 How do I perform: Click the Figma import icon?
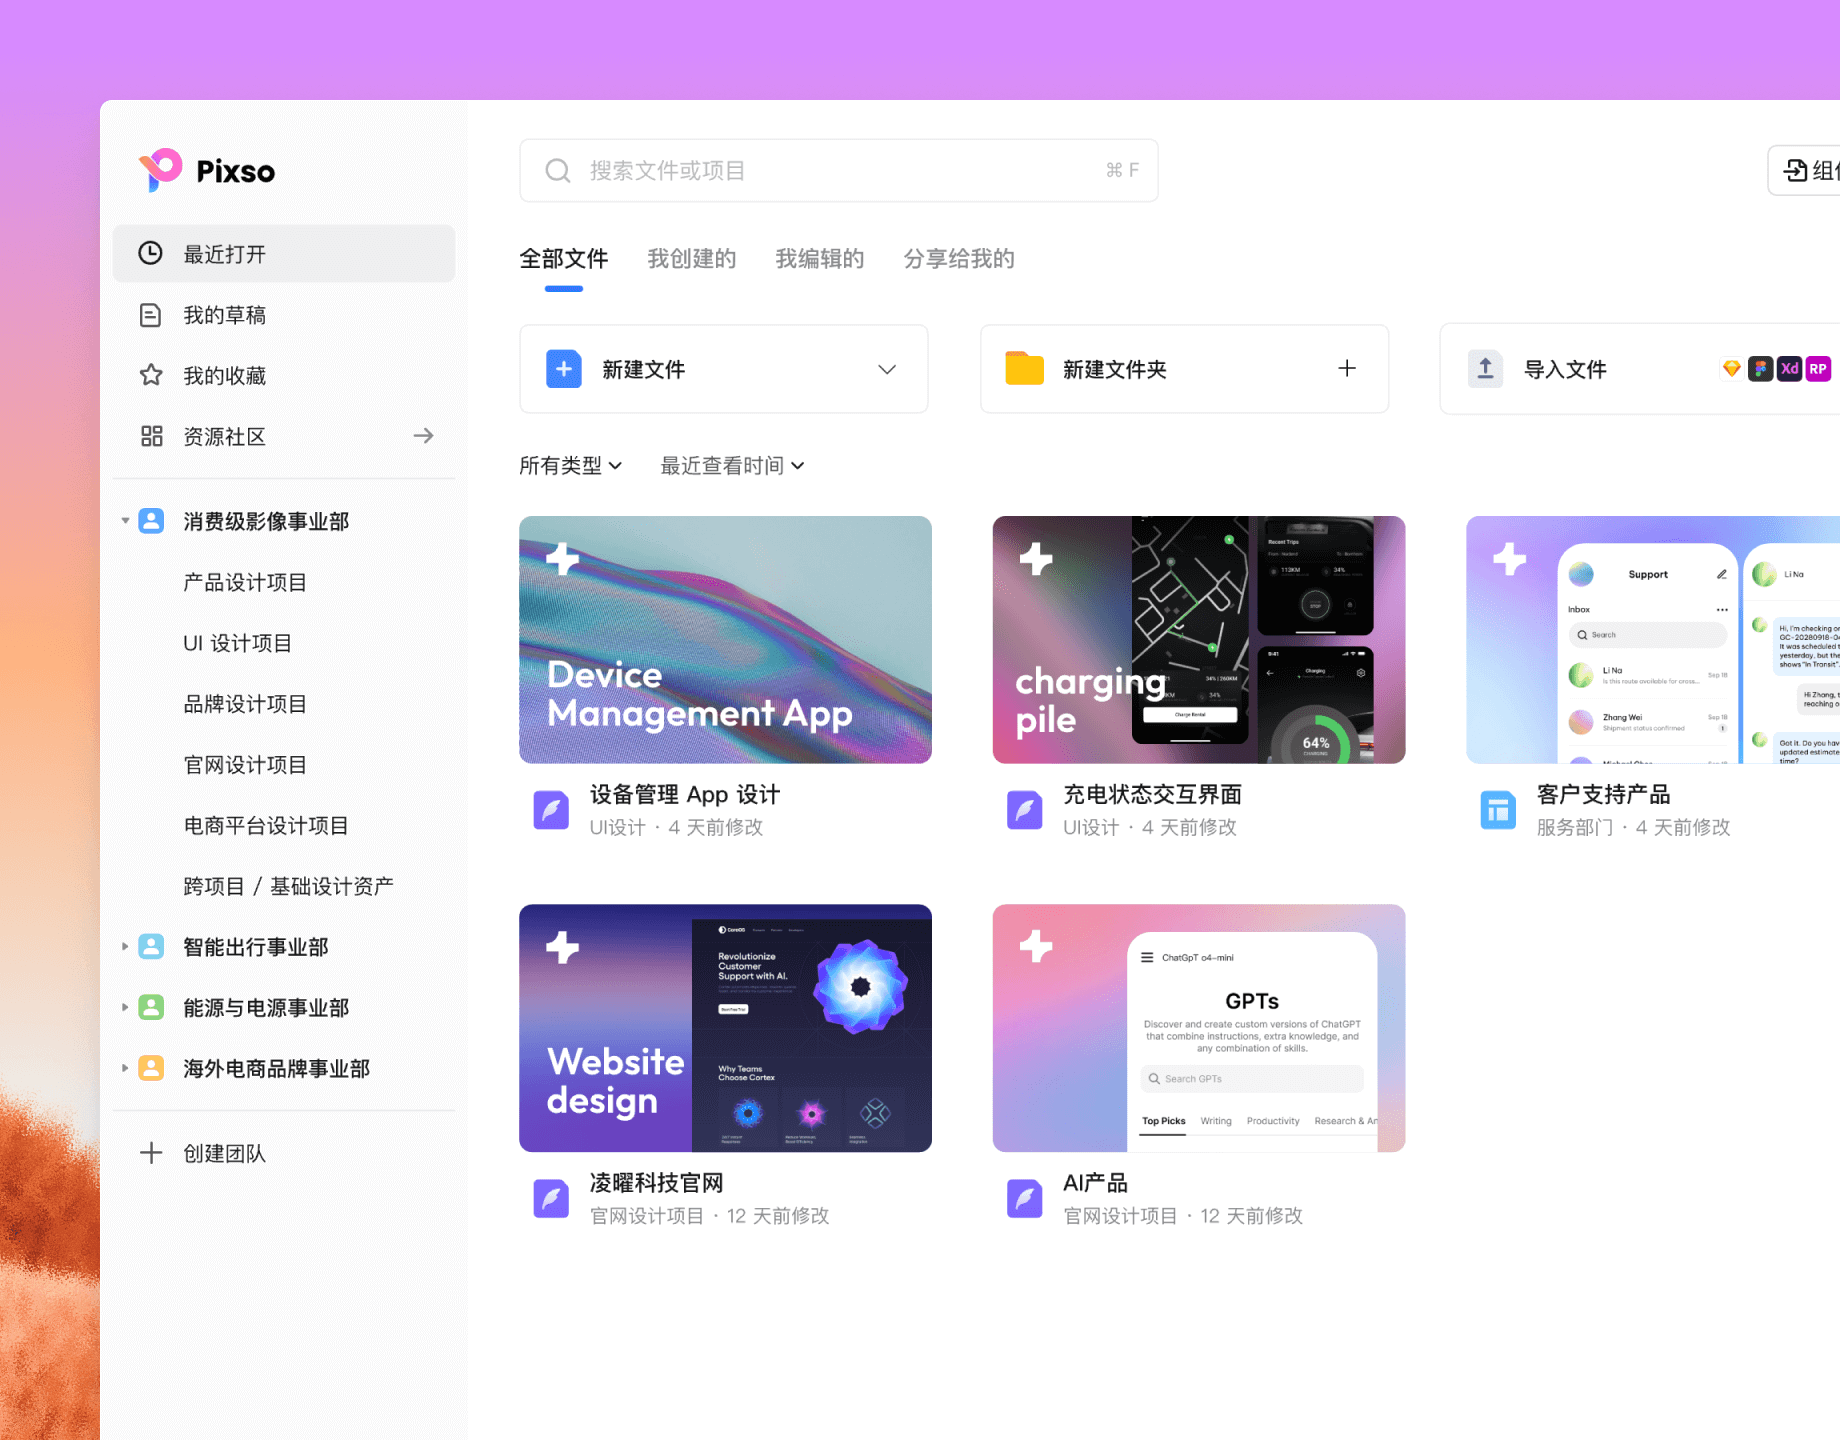tap(1761, 368)
